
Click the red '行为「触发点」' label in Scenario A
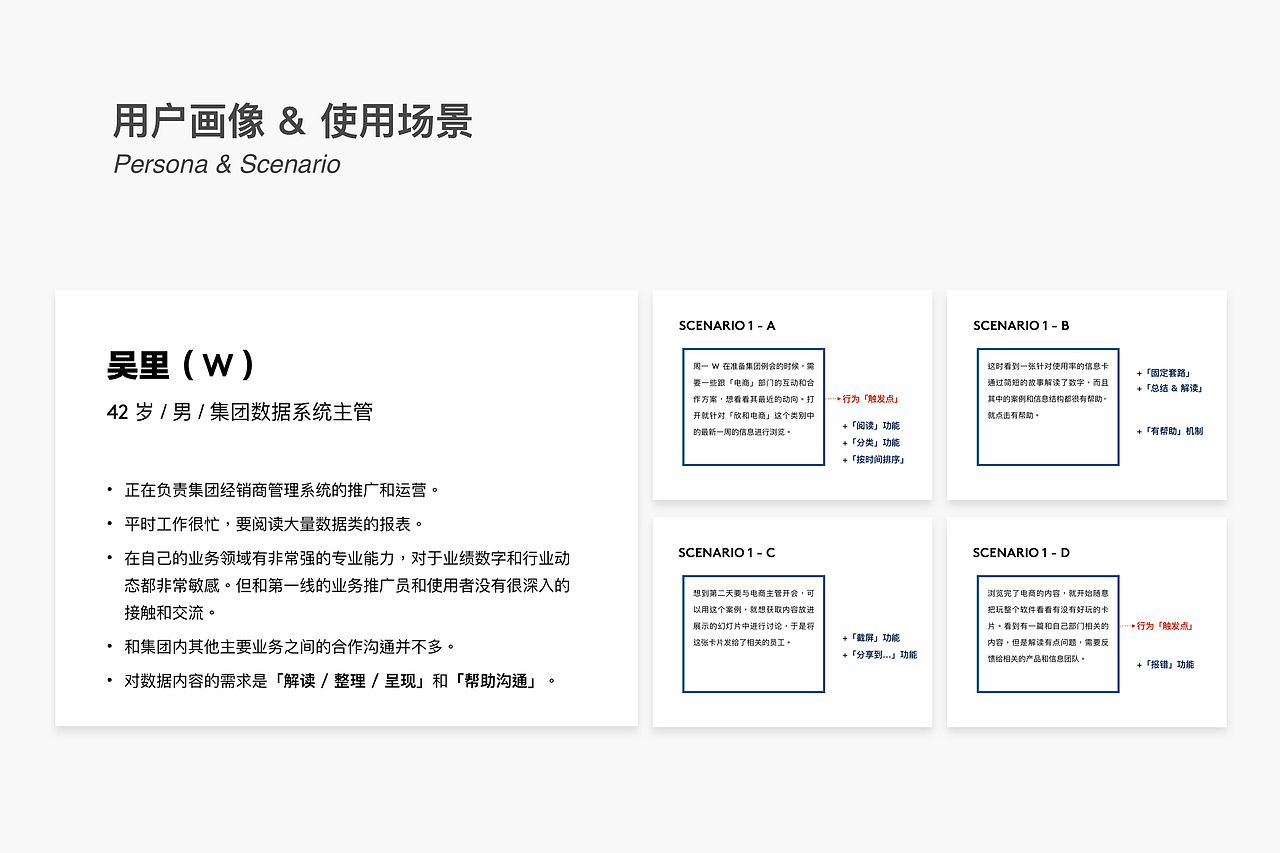(x=870, y=399)
